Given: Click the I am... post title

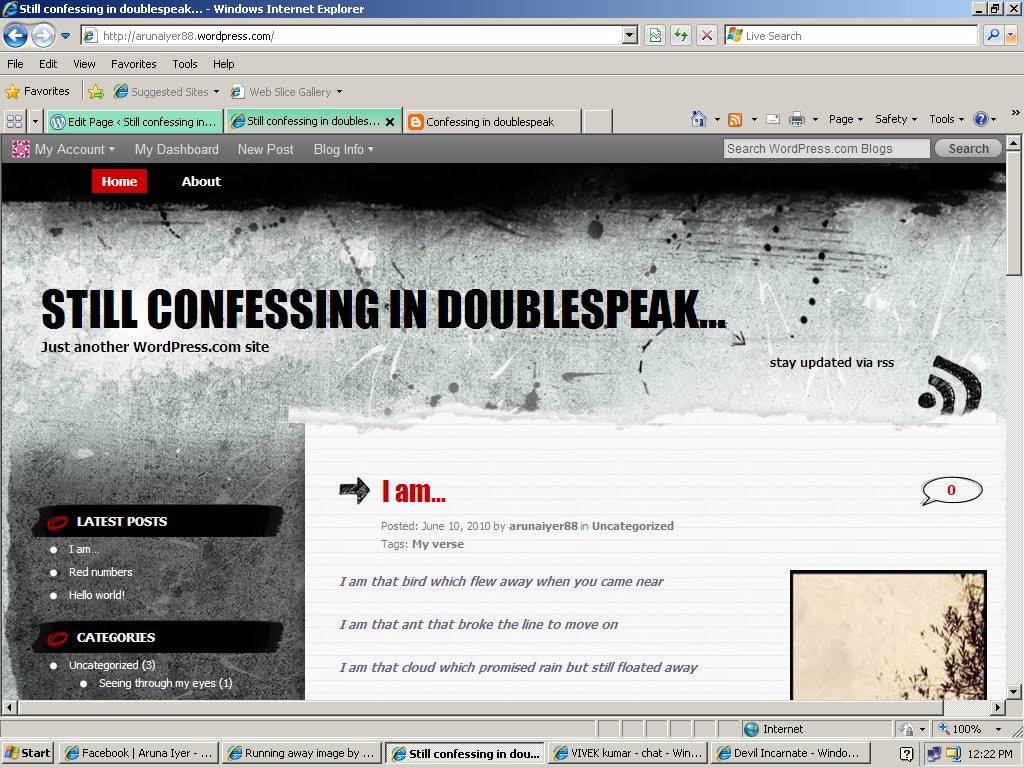Looking at the screenshot, I should [413, 491].
